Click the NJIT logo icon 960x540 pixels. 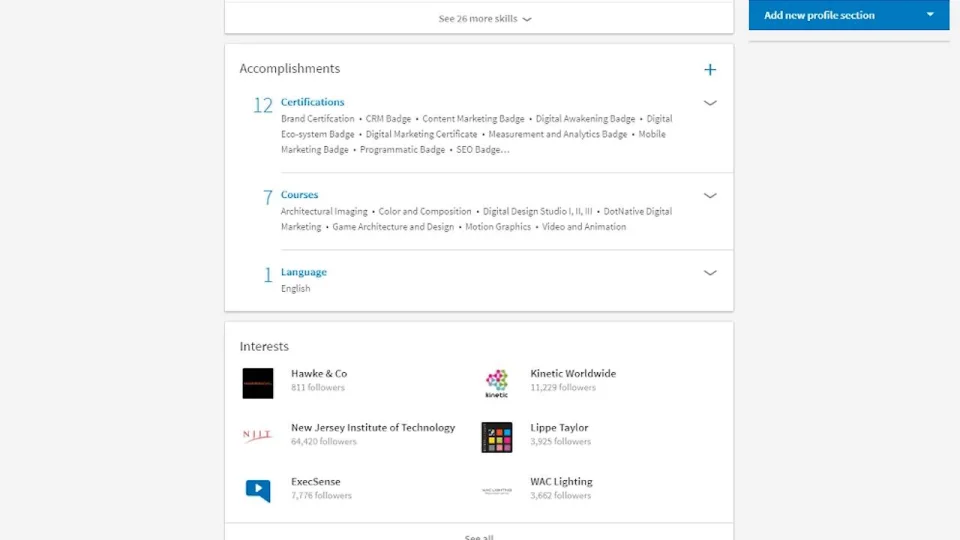pyautogui.click(x=258, y=436)
